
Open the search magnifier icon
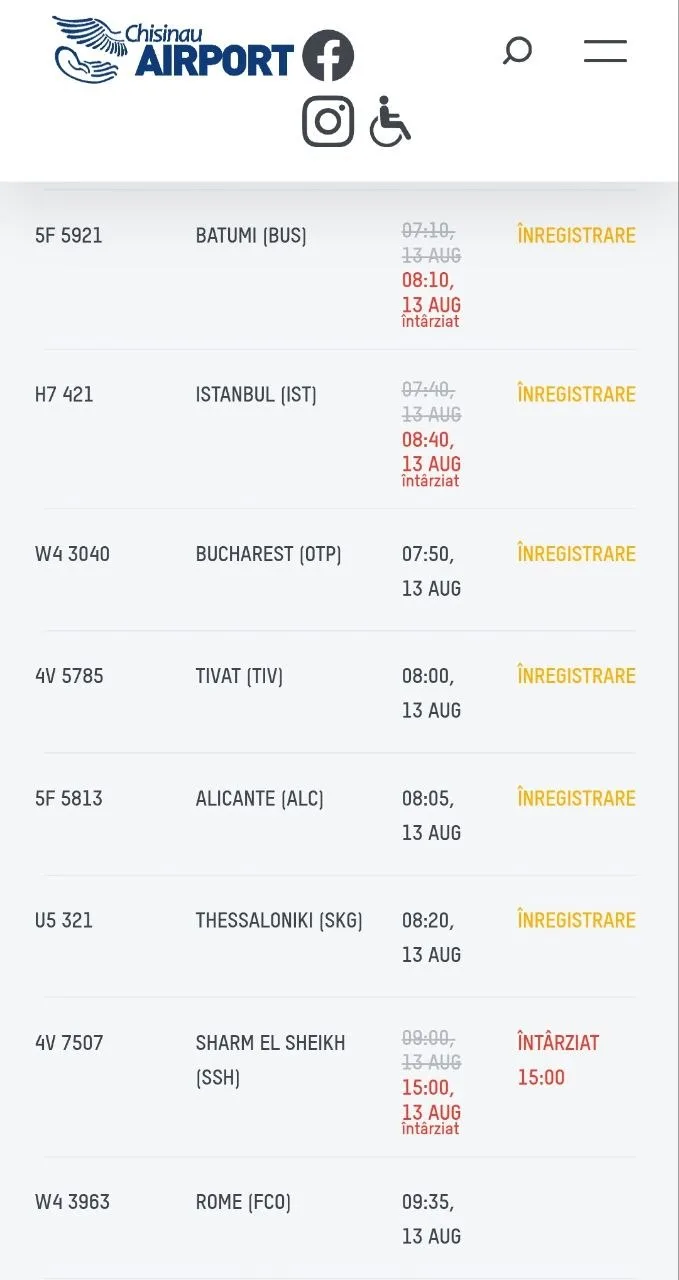(517, 51)
